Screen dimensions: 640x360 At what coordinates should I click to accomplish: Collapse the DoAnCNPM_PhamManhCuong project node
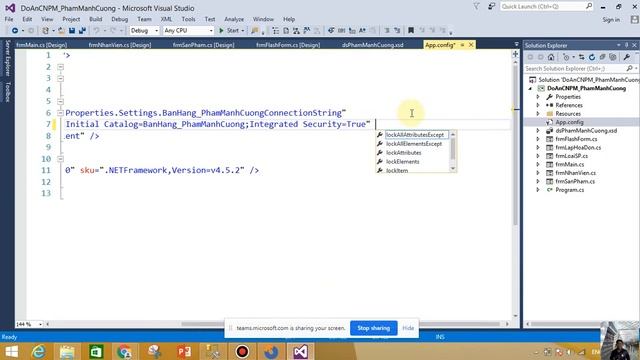point(531,88)
